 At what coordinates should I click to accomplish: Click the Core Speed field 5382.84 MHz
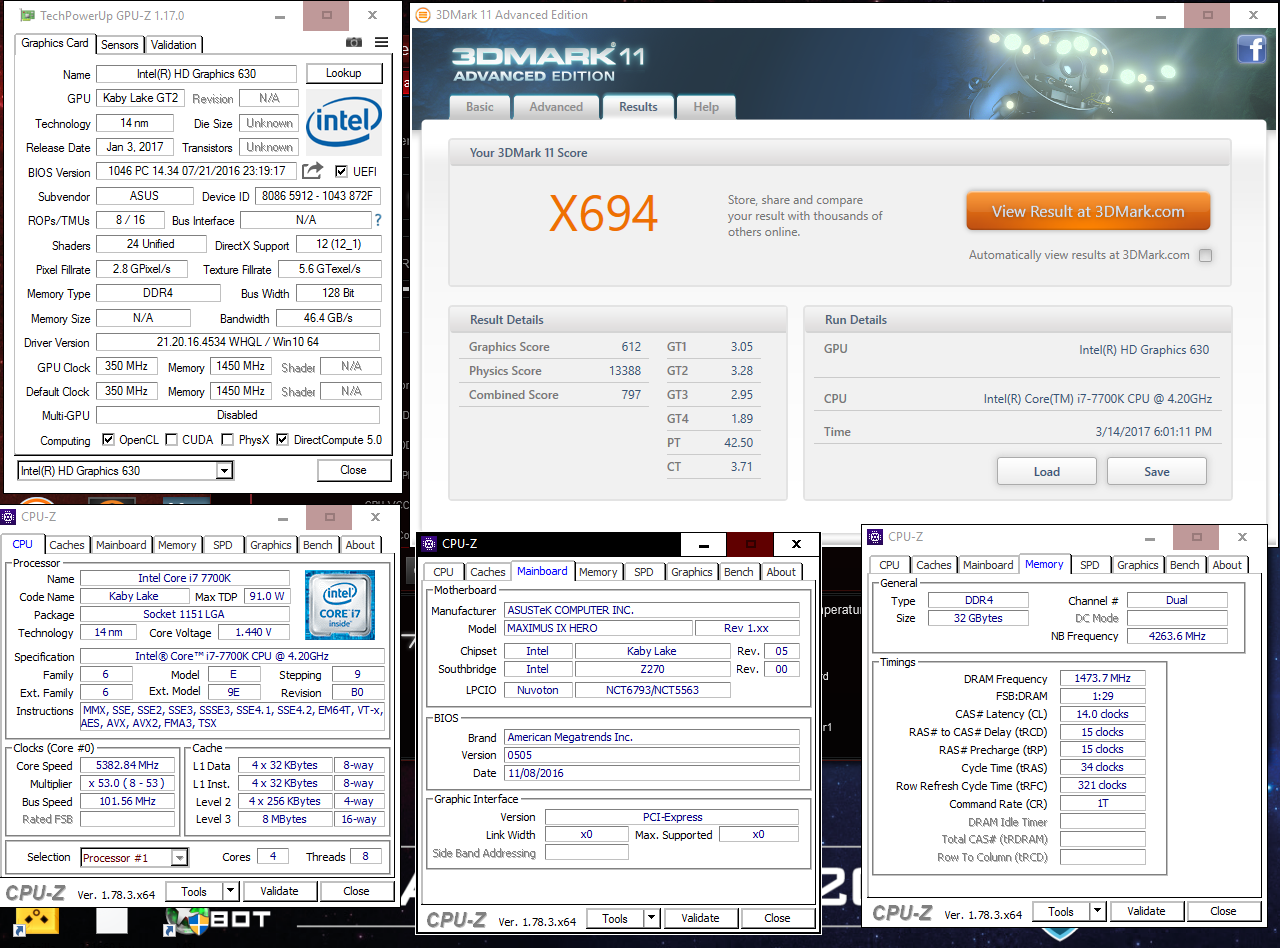click(x=128, y=766)
